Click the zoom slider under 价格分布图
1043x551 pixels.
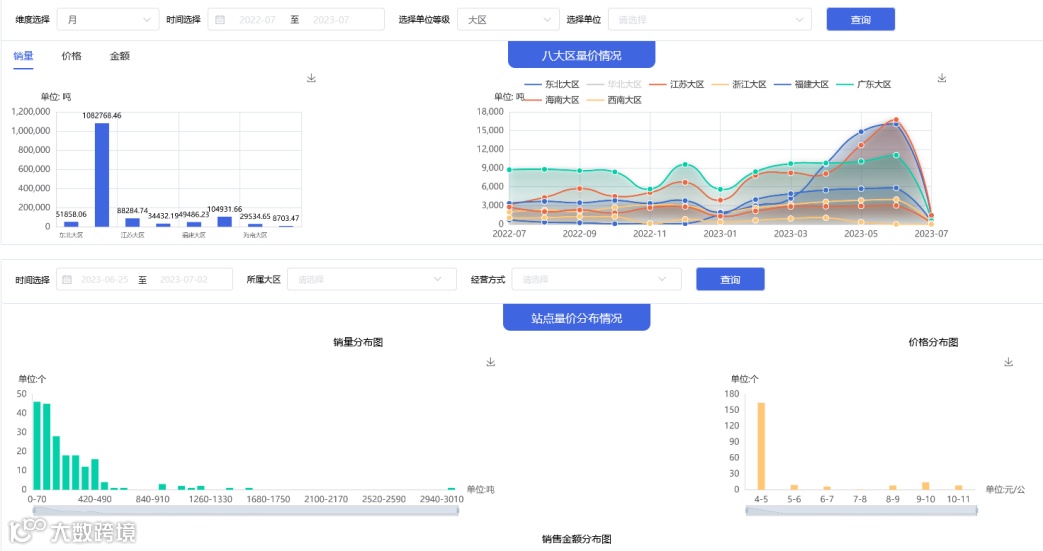(x=861, y=510)
